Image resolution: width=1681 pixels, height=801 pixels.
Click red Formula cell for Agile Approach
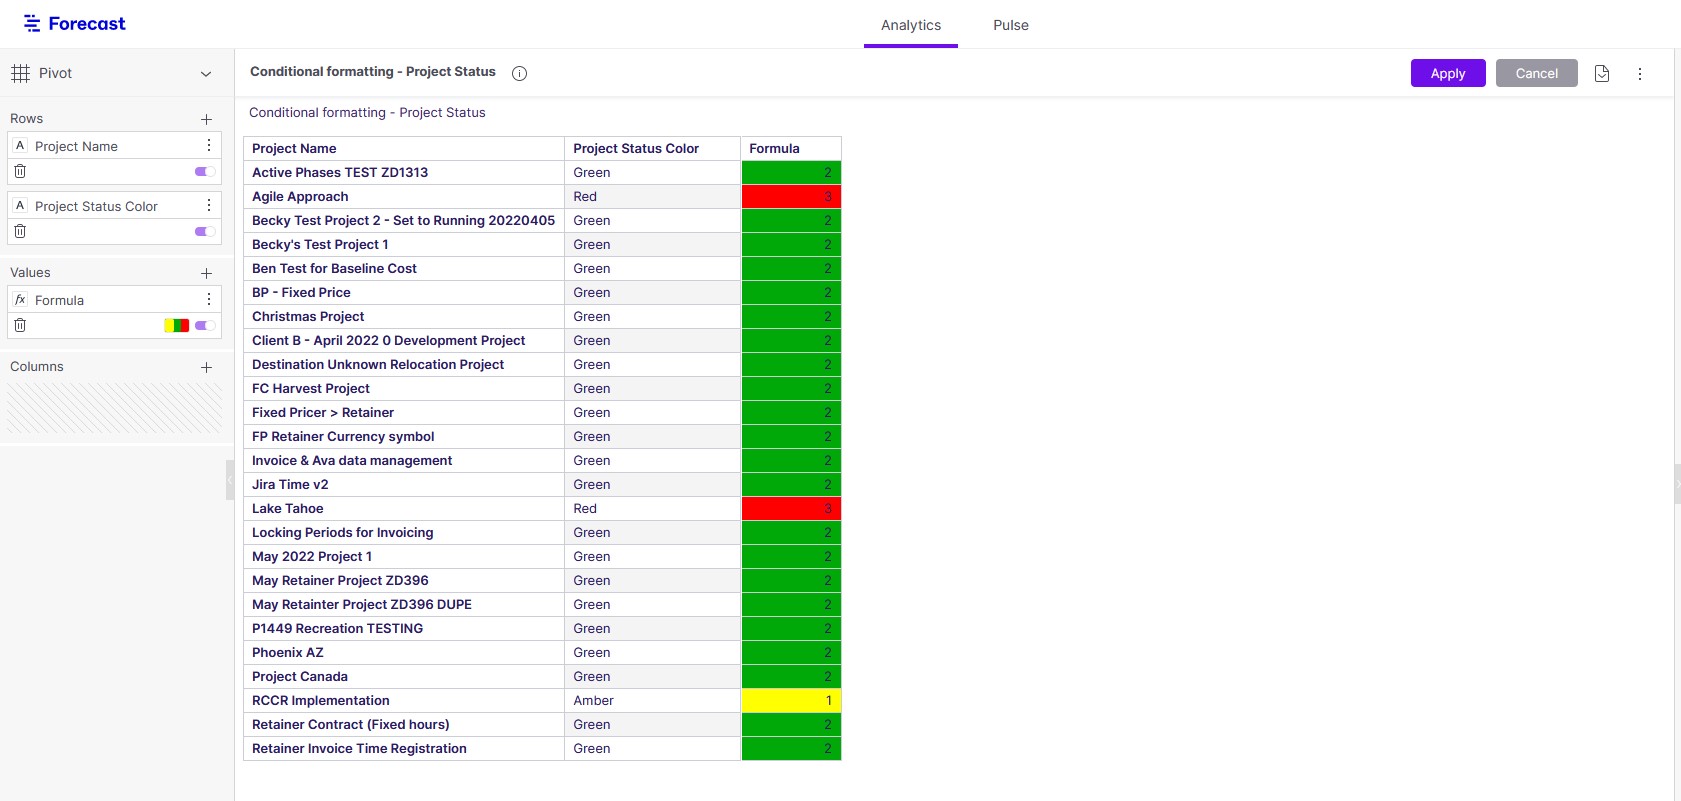point(791,197)
